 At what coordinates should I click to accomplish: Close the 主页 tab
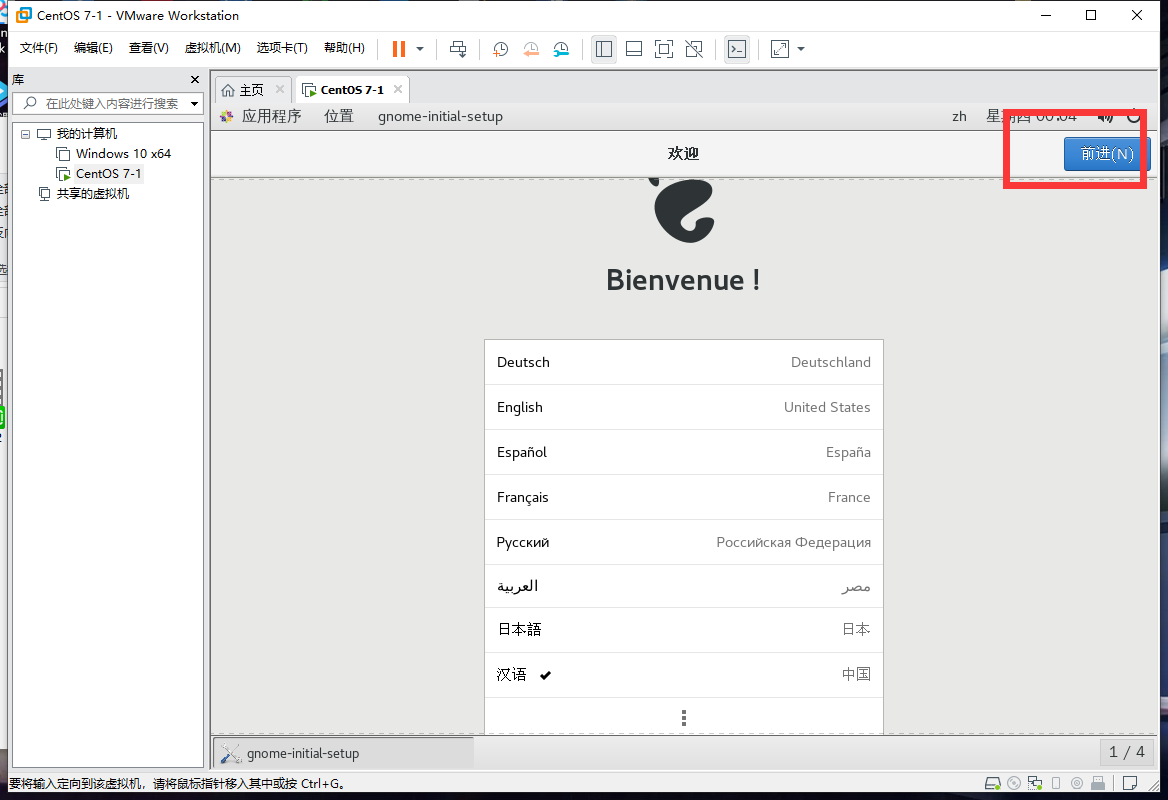click(x=280, y=89)
